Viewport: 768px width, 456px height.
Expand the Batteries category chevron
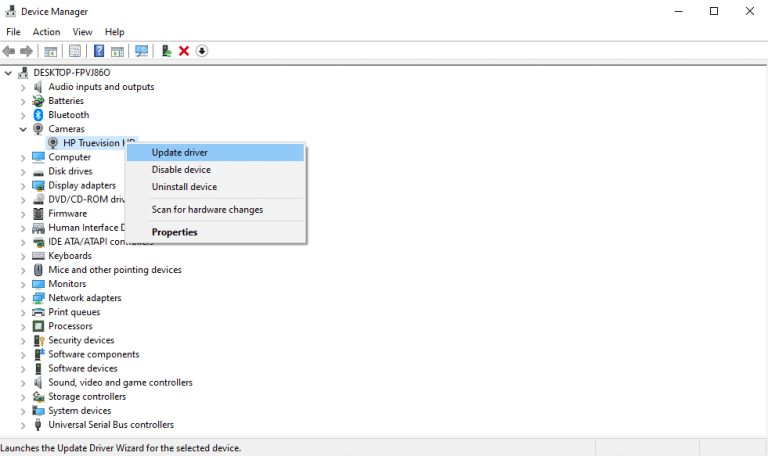(x=23, y=101)
